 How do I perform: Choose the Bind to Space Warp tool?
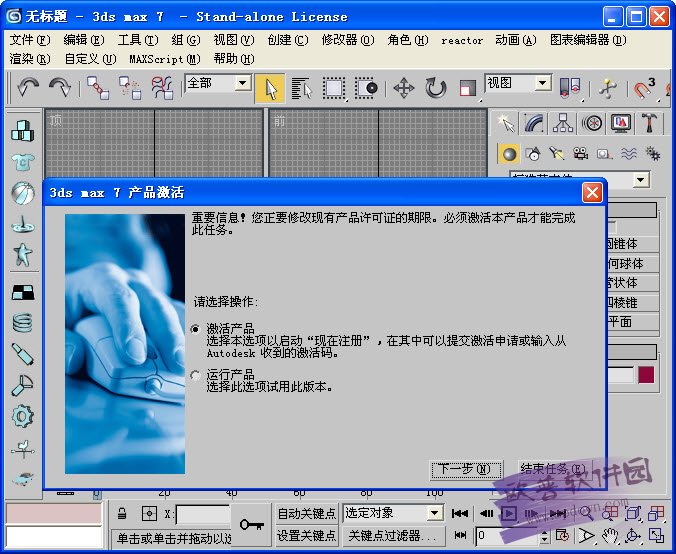162,88
